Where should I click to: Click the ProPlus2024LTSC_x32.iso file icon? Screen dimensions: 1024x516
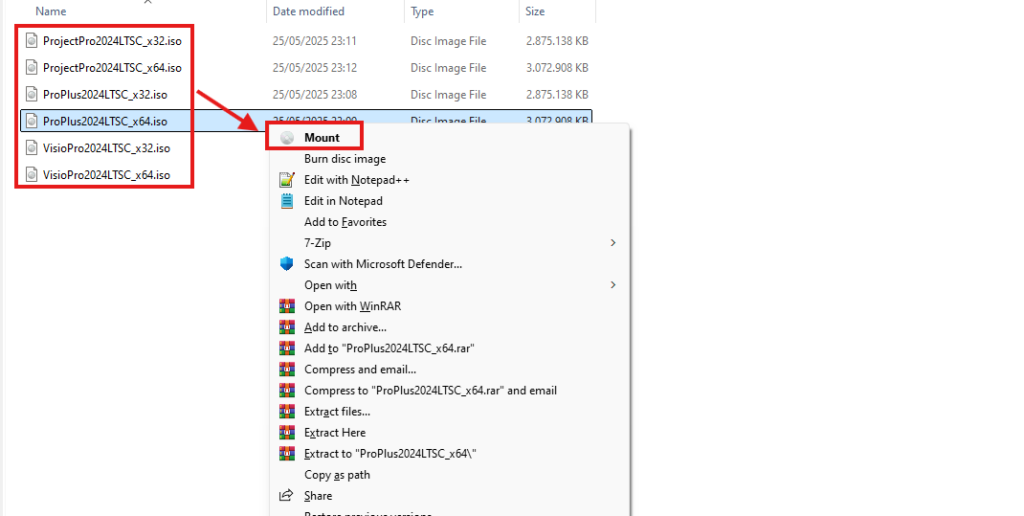[x=31, y=94]
